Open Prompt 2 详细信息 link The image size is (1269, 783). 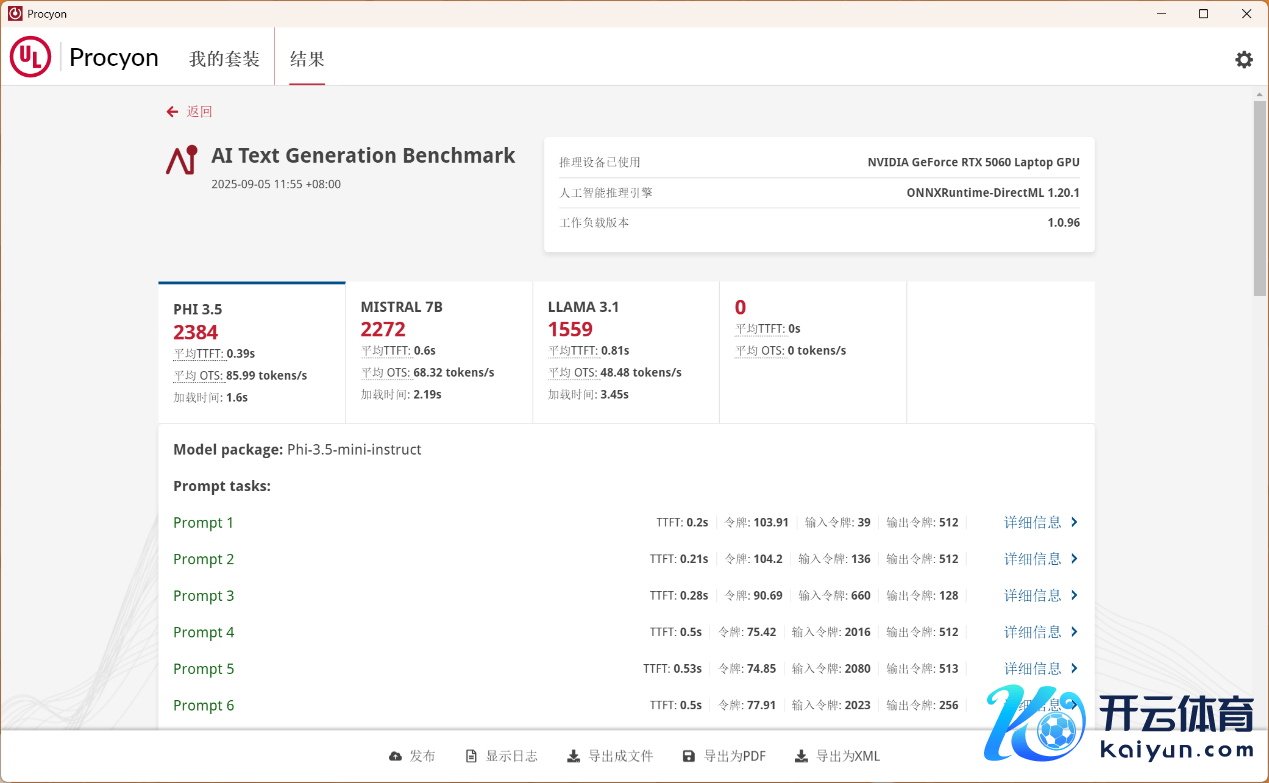1032,559
